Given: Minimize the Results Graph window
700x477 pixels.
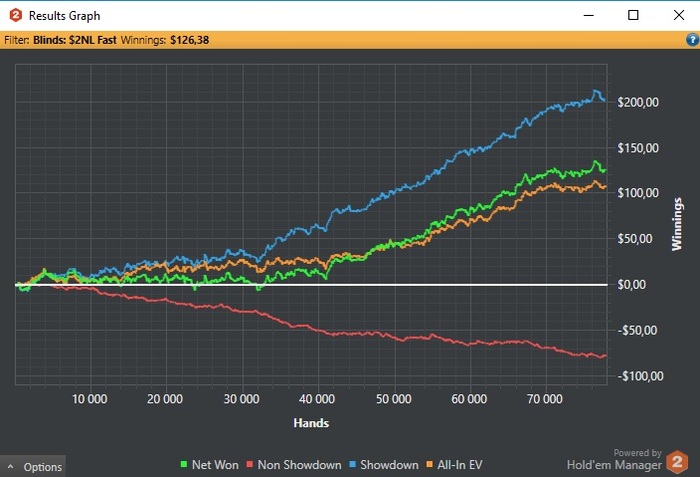Looking at the screenshot, I should (x=589, y=15).
